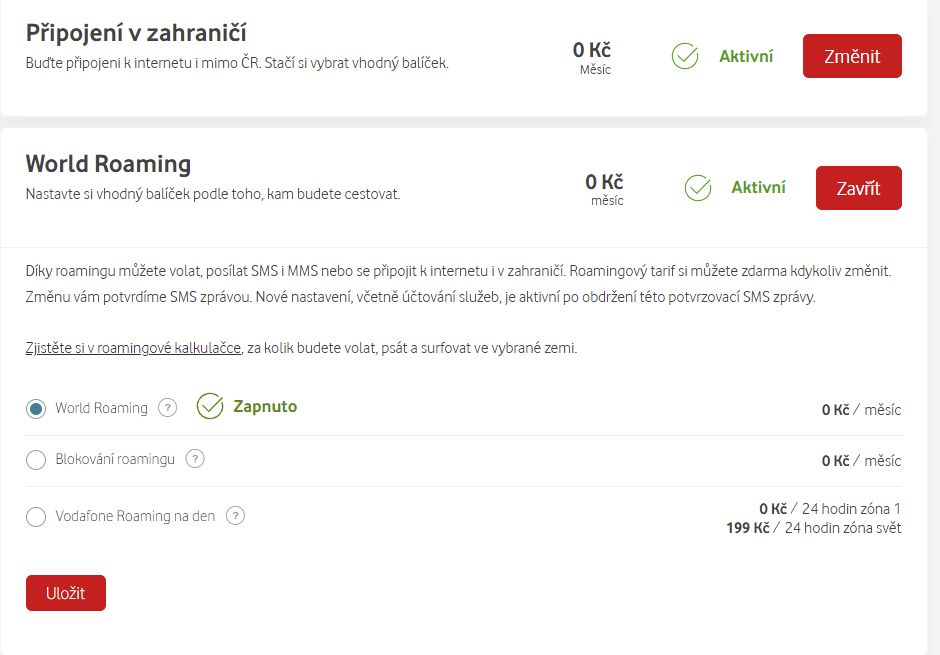The image size is (940, 655).
Task: Click help icon beside Blokování roamingu
Action: [x=195, y=459]
